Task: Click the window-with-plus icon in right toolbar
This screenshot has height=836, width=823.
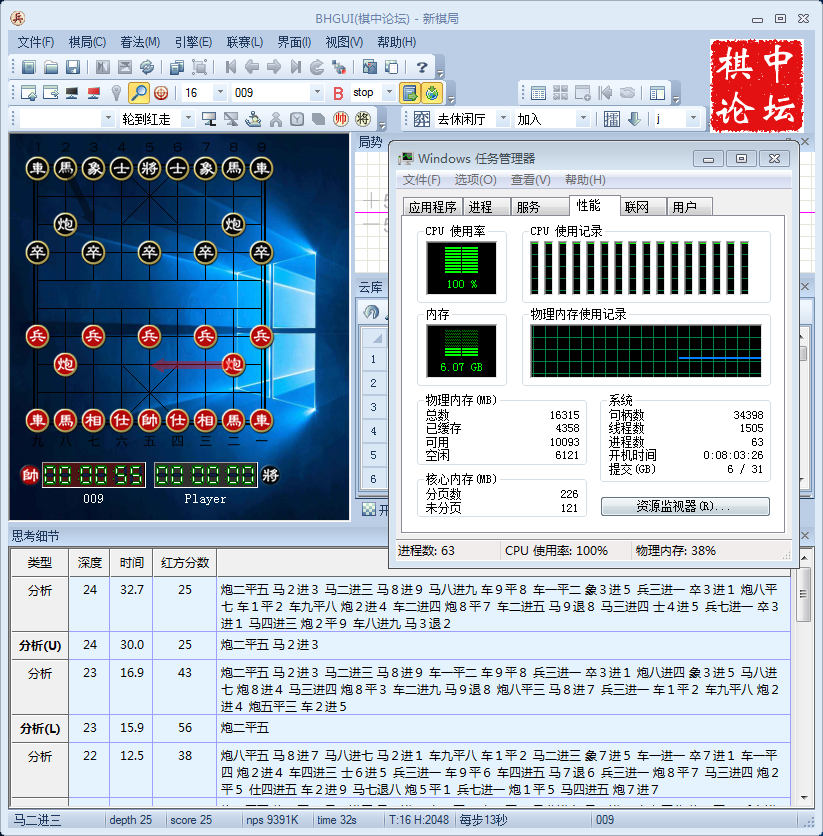Action: coord(582,93)
